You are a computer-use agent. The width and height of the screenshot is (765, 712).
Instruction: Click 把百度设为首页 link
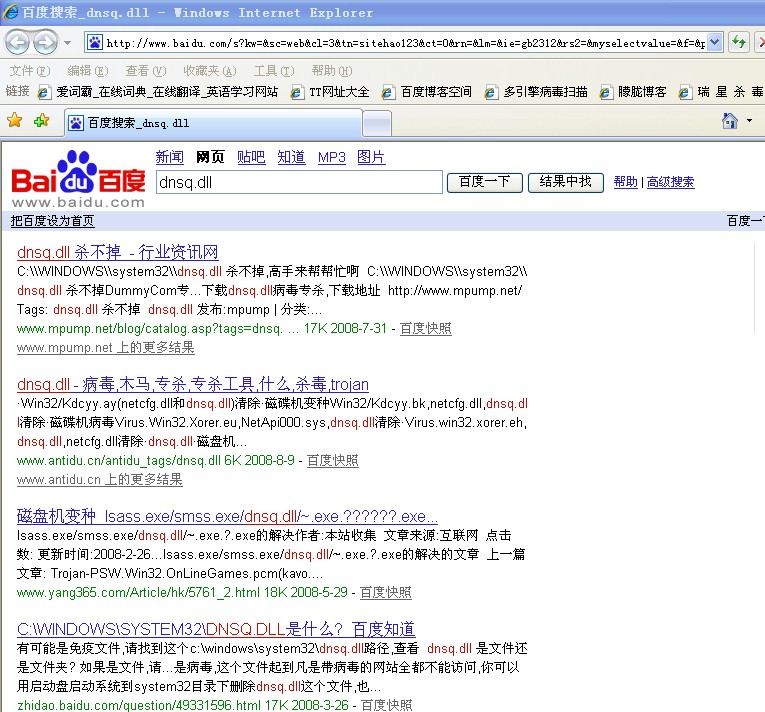point(52,221)
